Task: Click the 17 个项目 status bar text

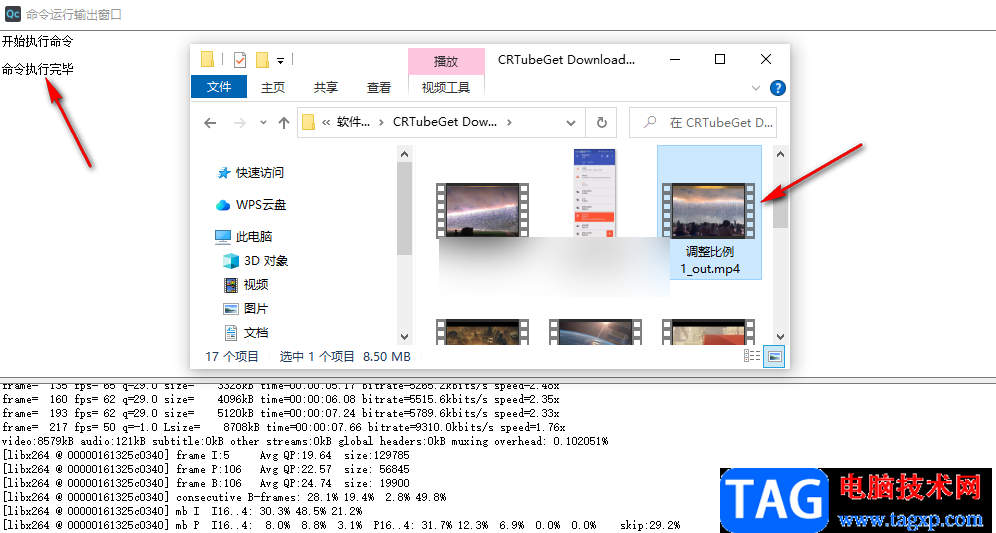Action: (232, 356)
